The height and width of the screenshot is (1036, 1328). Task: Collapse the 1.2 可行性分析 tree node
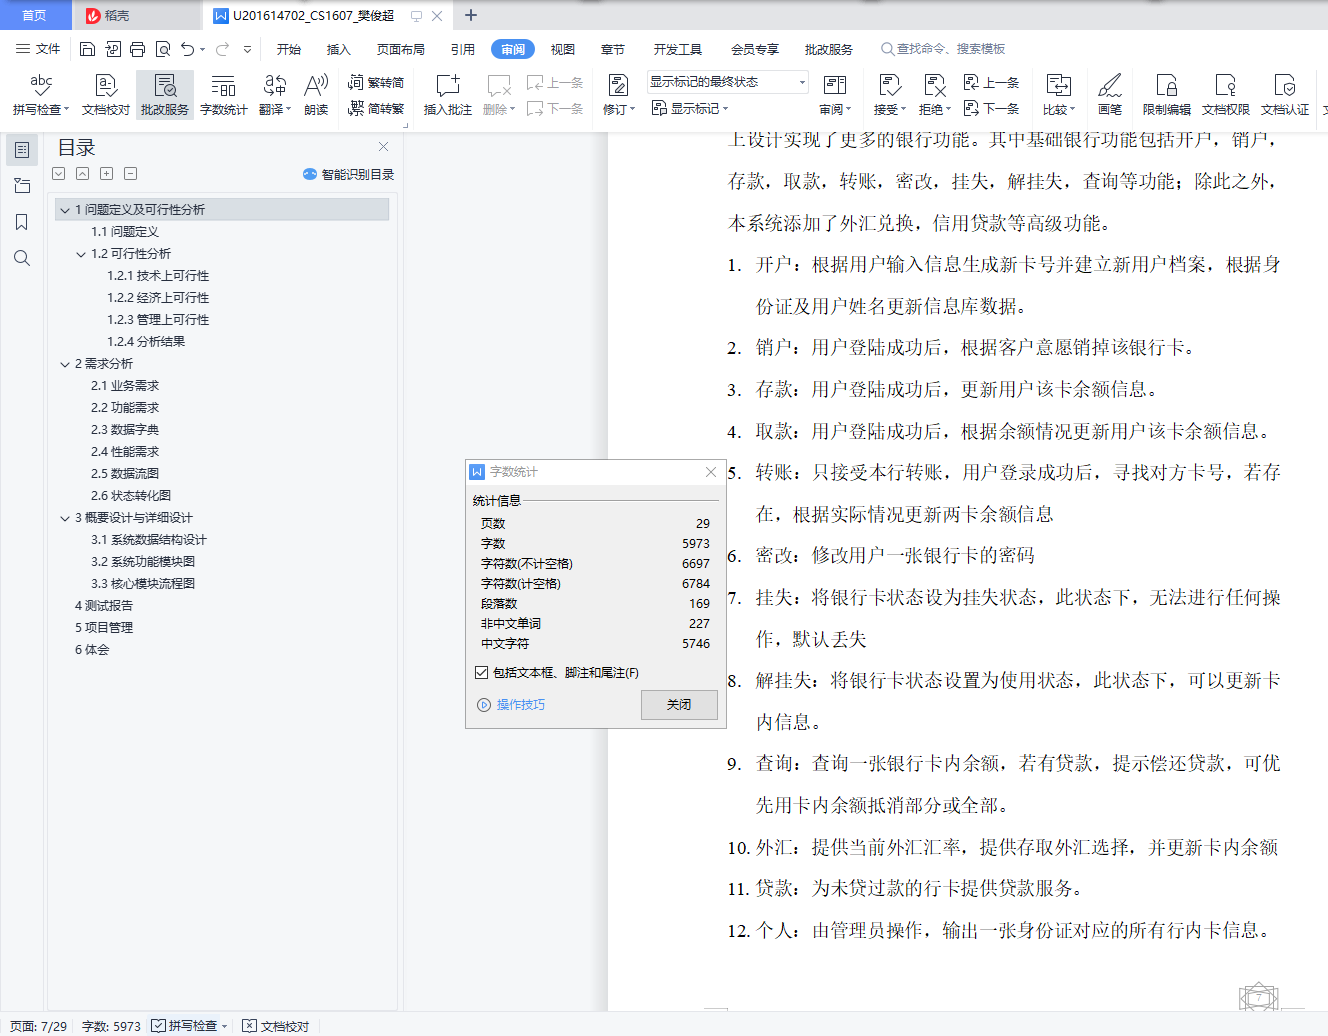coord(81,254)
